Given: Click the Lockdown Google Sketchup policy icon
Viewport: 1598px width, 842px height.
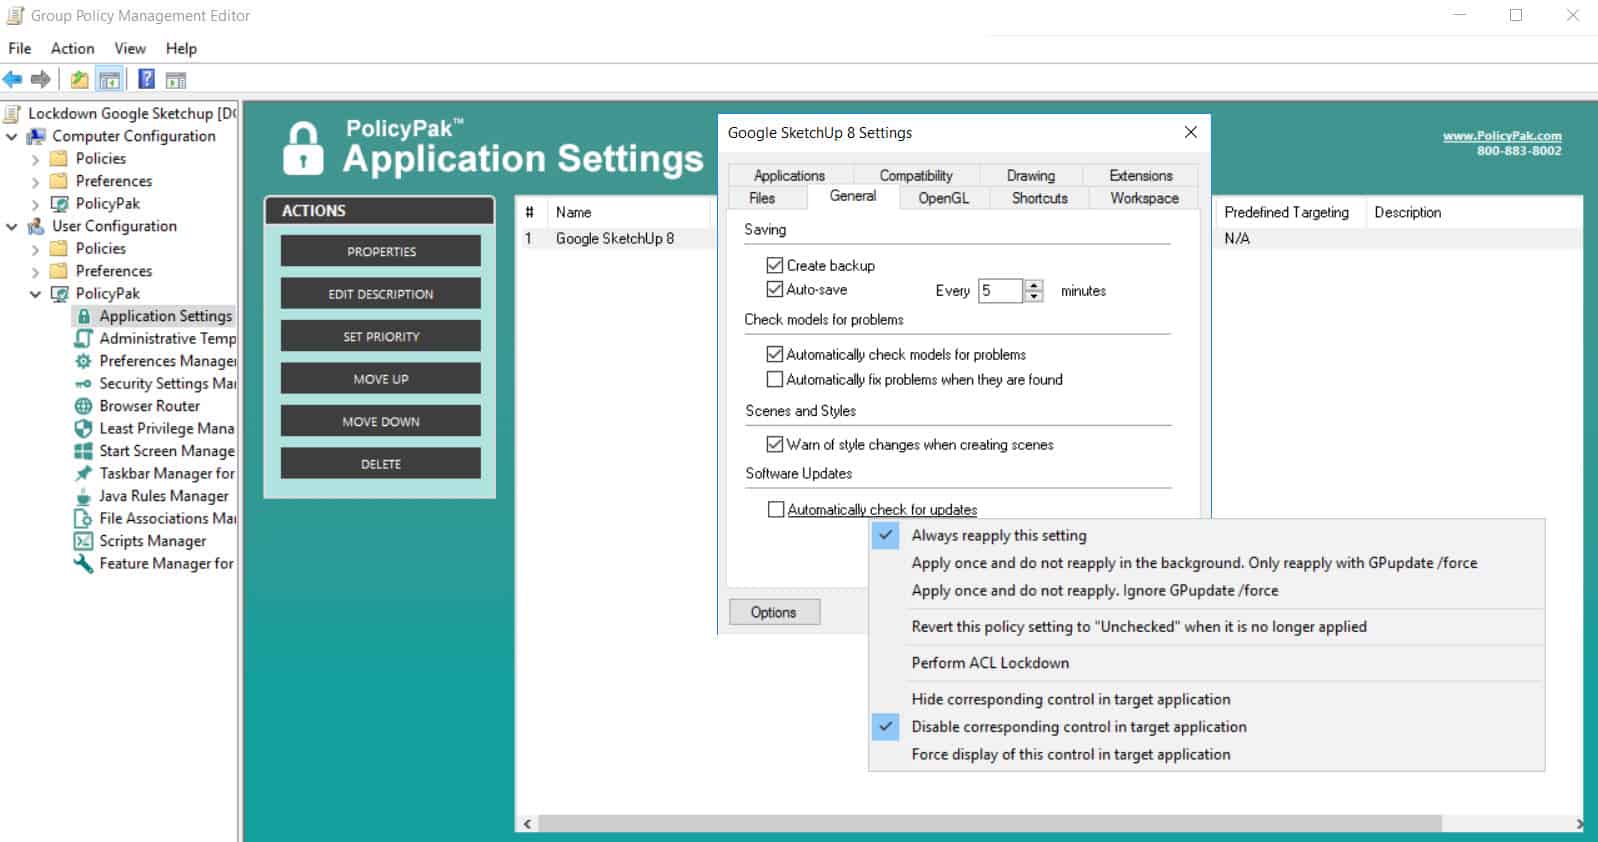Looking at the screenshot, I should (14, 113).
